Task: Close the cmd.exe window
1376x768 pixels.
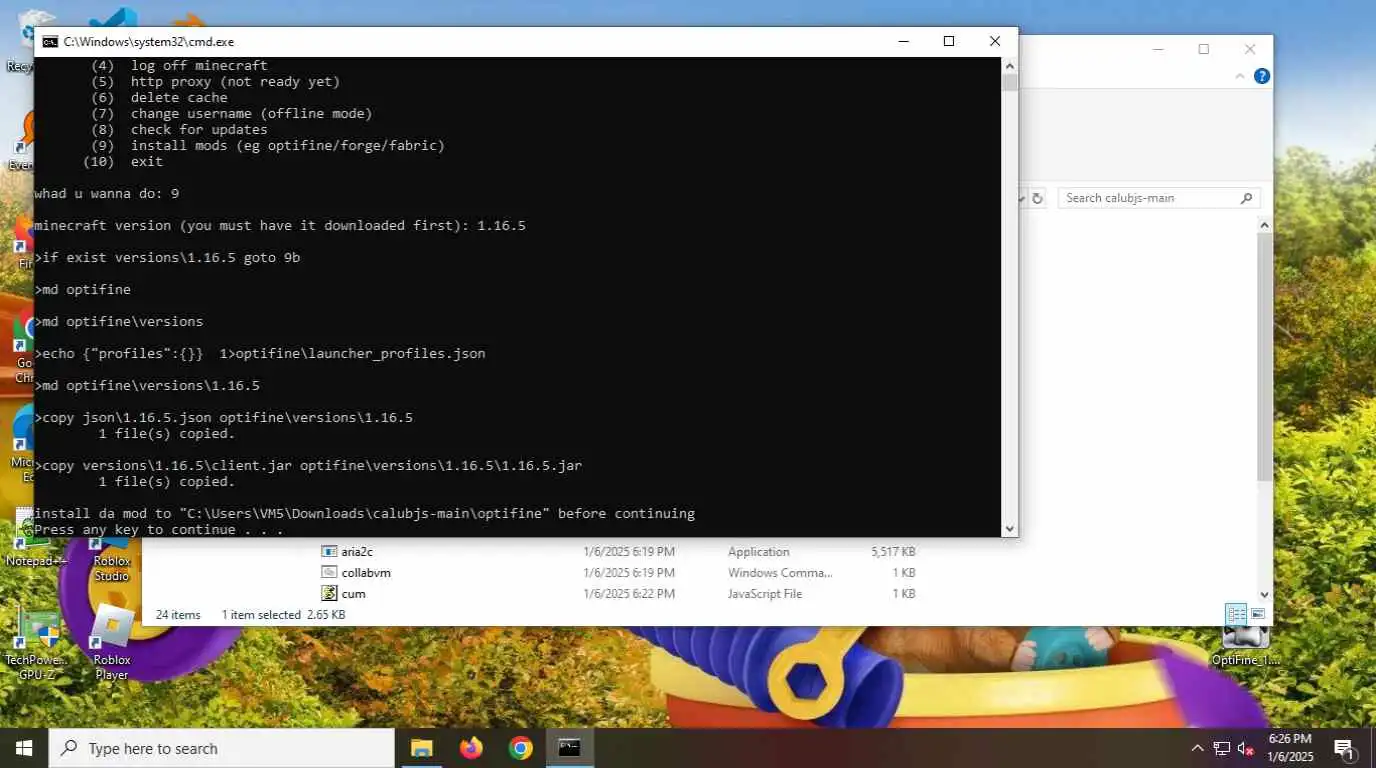Action: pyautogui.click(x=995, y=41)
